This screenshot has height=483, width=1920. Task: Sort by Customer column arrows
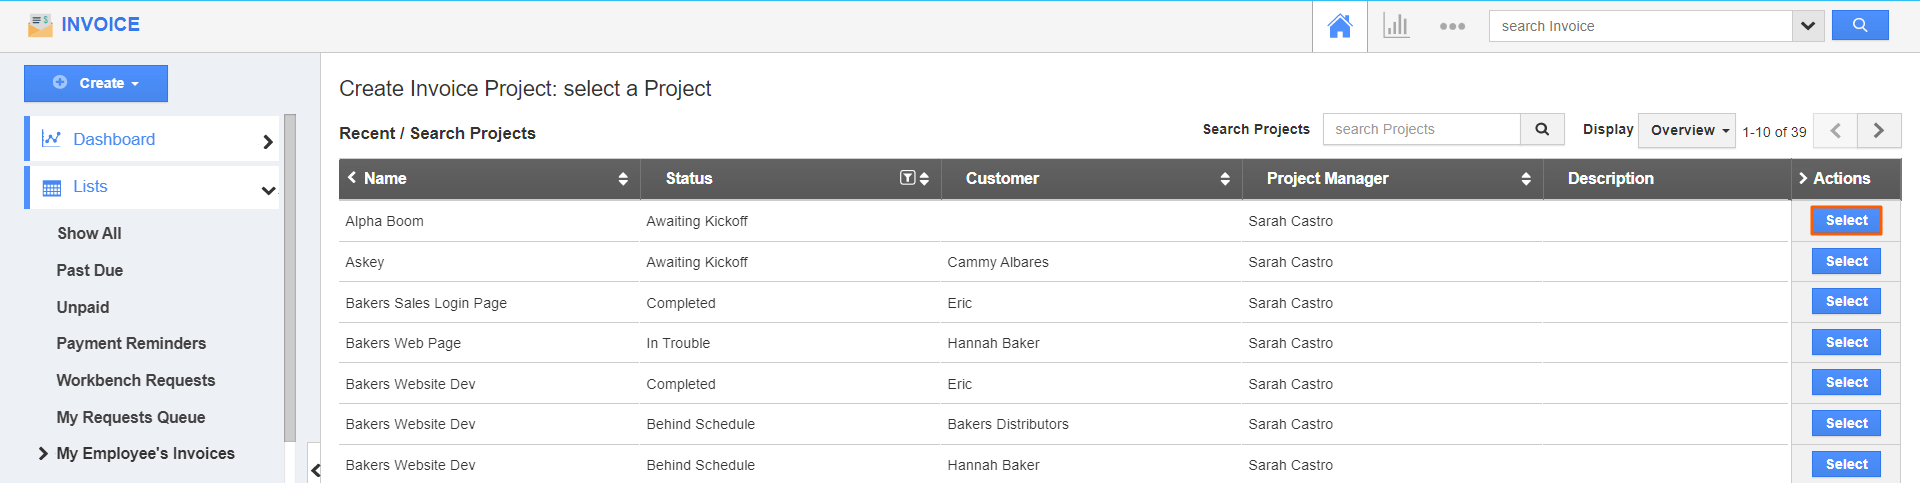1225,179
